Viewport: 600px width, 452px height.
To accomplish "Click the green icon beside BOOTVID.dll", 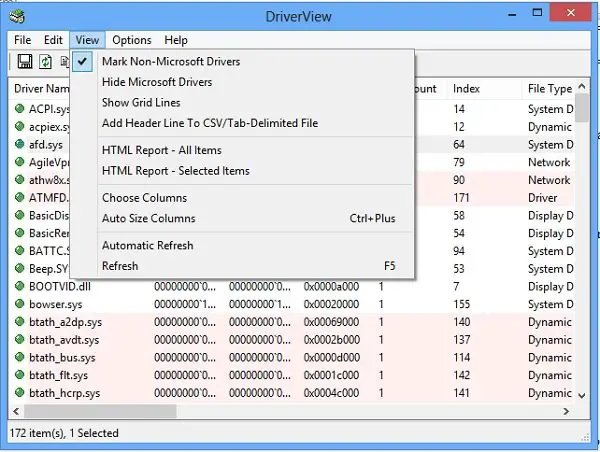I will click(x=20, y=286).
